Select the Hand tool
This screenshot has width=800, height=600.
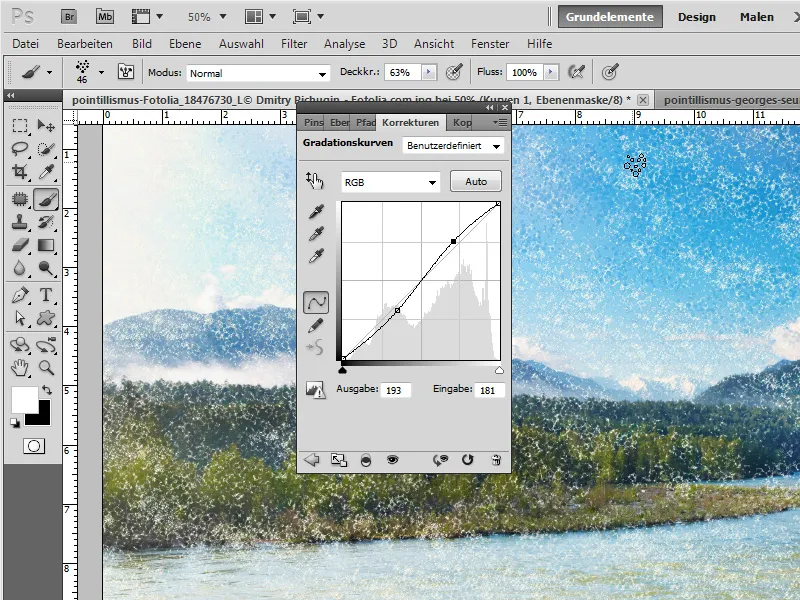pyautogui.click(x=20, y=368)
